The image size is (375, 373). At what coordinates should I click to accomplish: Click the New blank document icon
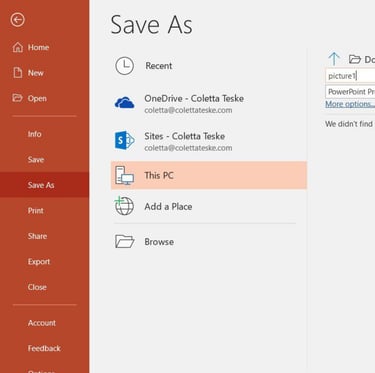[18, 73]
